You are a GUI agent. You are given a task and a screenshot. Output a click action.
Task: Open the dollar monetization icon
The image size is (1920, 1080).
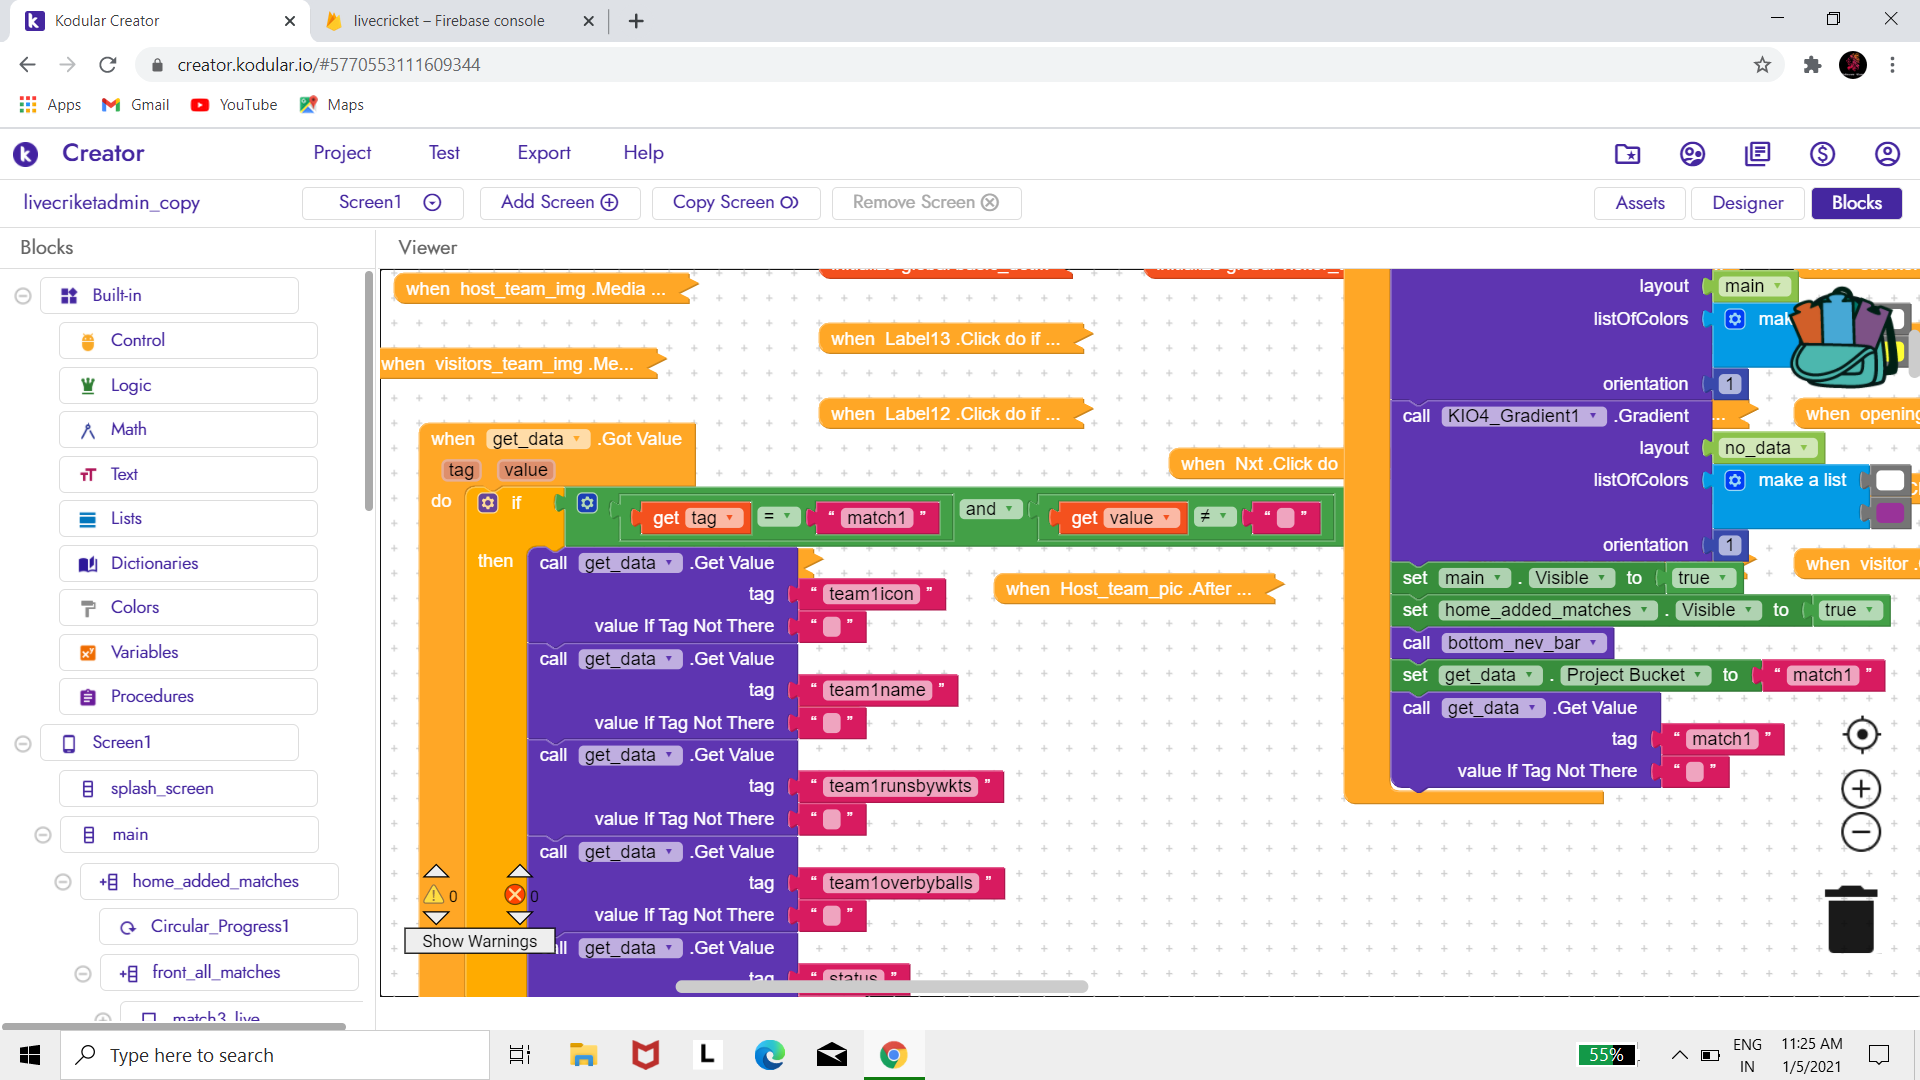click(x=1822, y=153)
